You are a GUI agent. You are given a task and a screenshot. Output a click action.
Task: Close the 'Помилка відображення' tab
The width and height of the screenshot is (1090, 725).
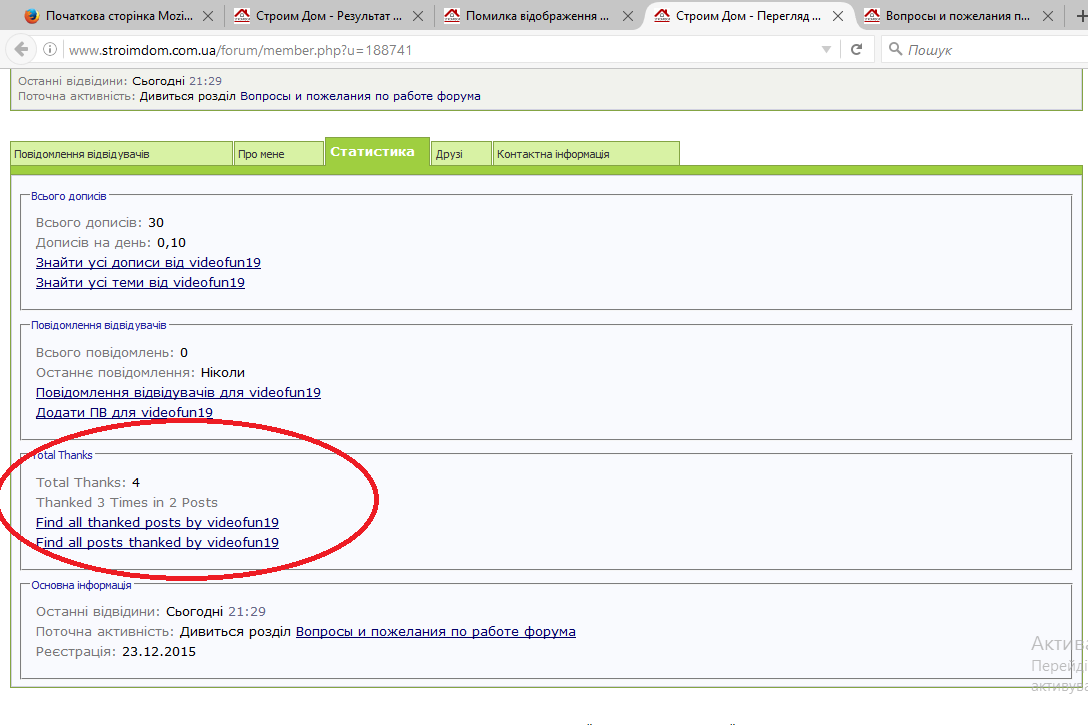(x=628, y=15)
